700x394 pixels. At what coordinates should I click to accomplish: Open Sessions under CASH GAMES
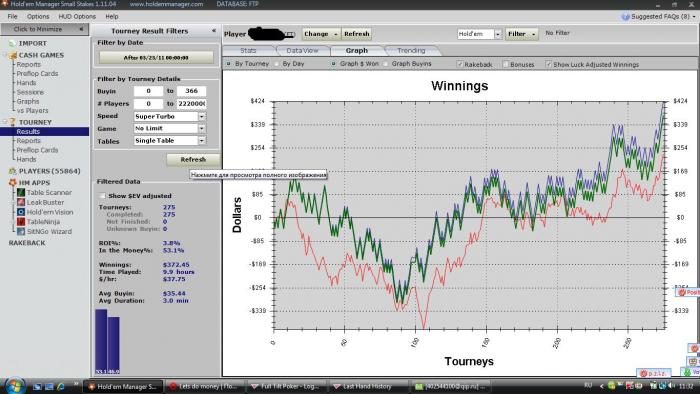coord(30,92)
